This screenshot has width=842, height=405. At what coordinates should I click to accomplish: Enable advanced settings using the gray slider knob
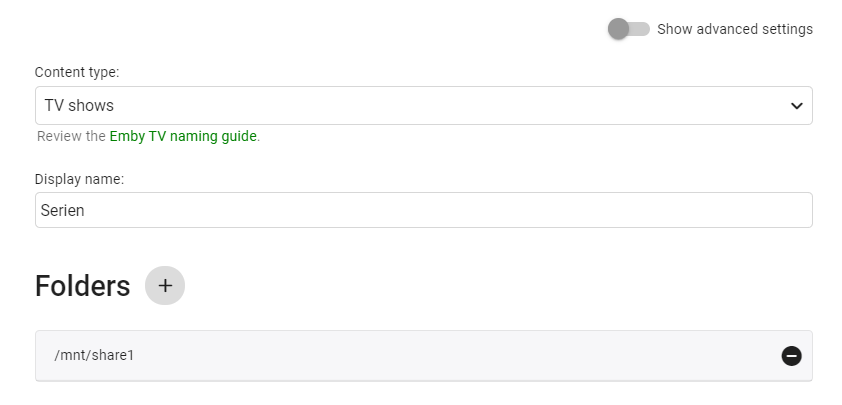(618, 29)
